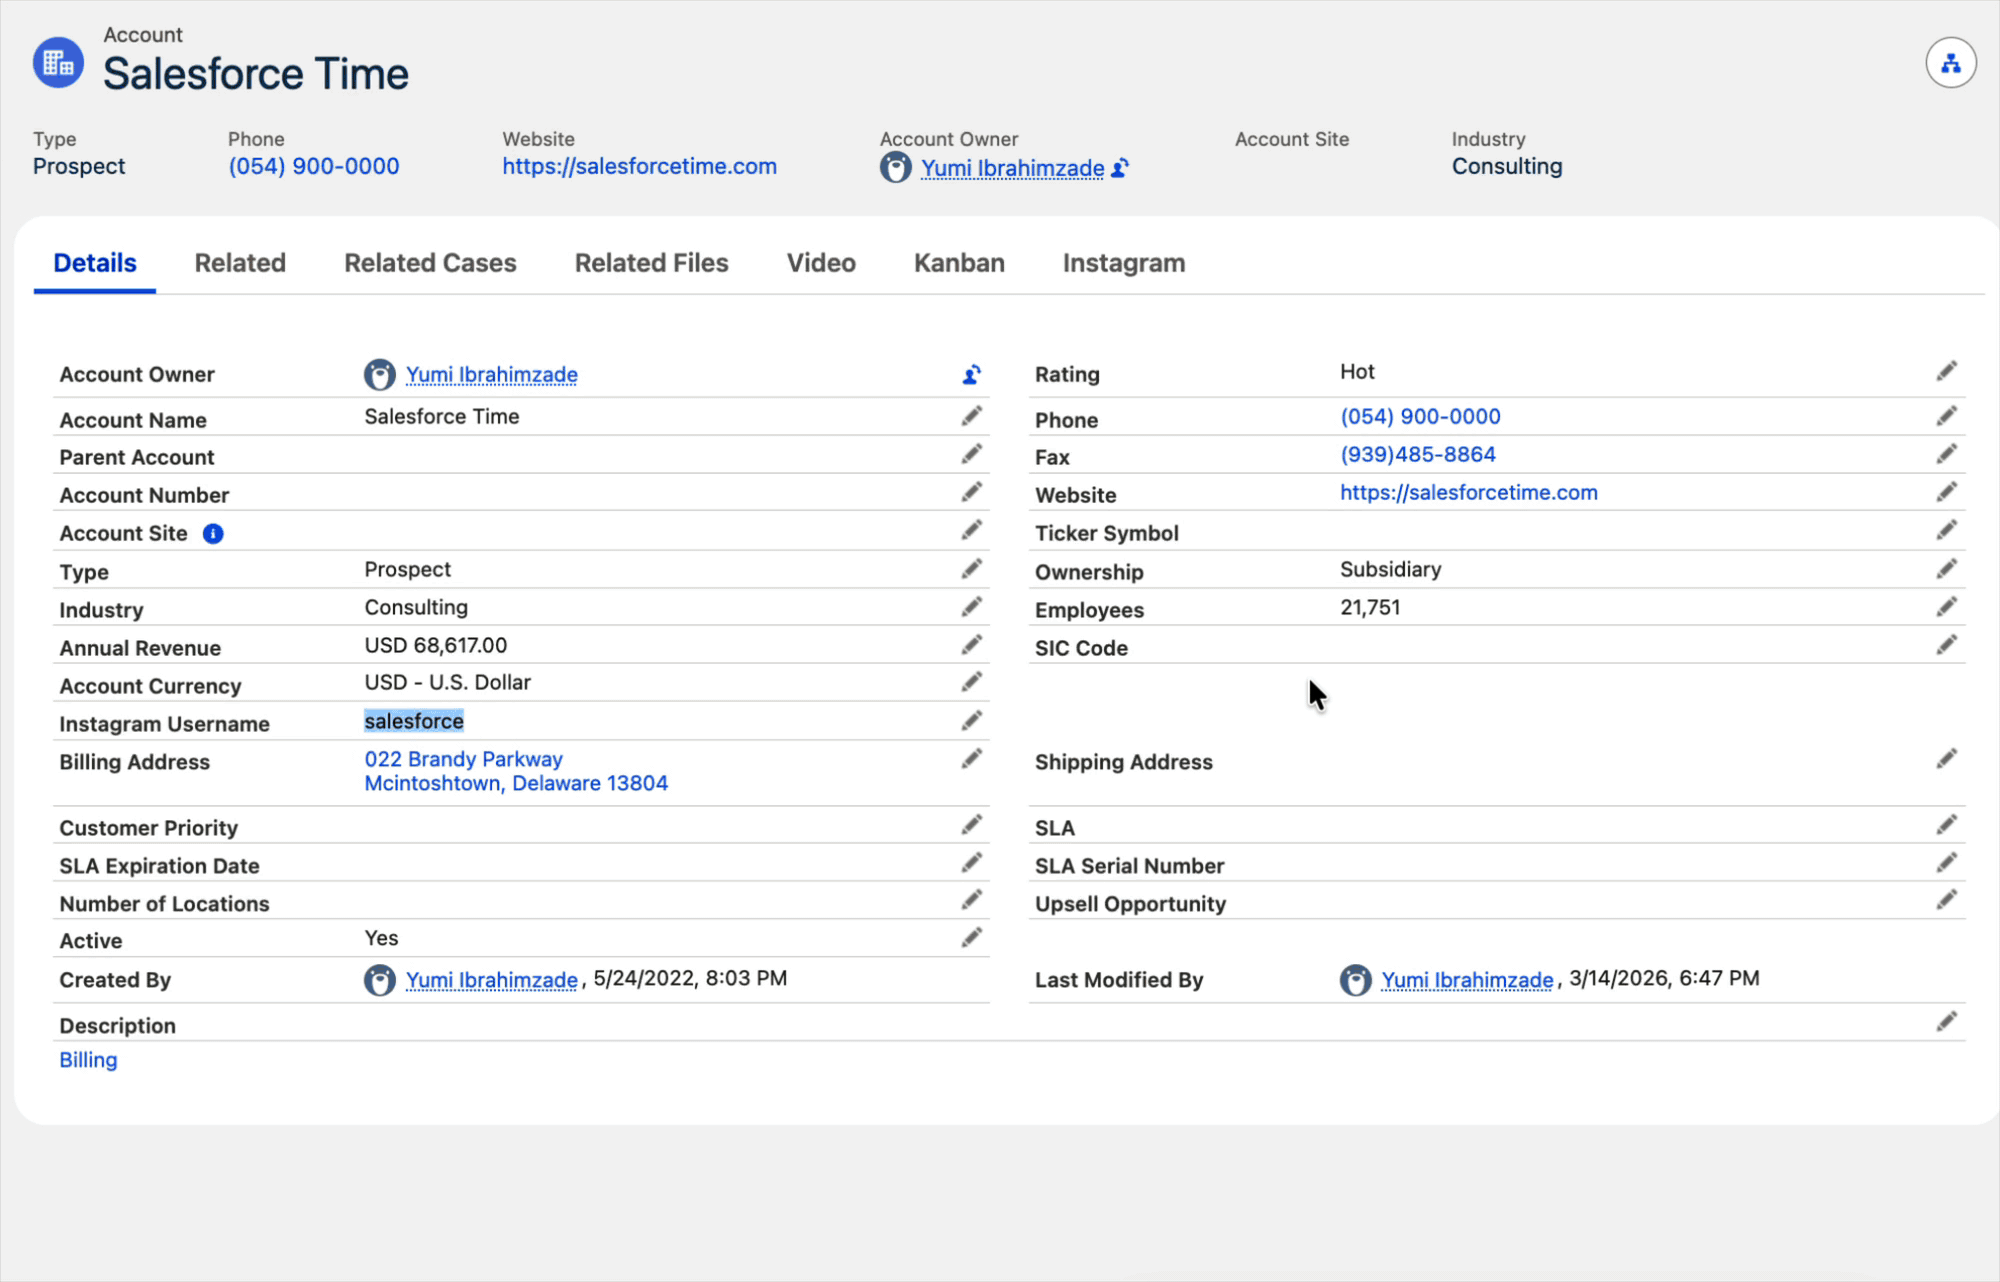Open the account hierarchy icon top right
Screen dimensions: 2000x1282
(x=1952, y=61)
